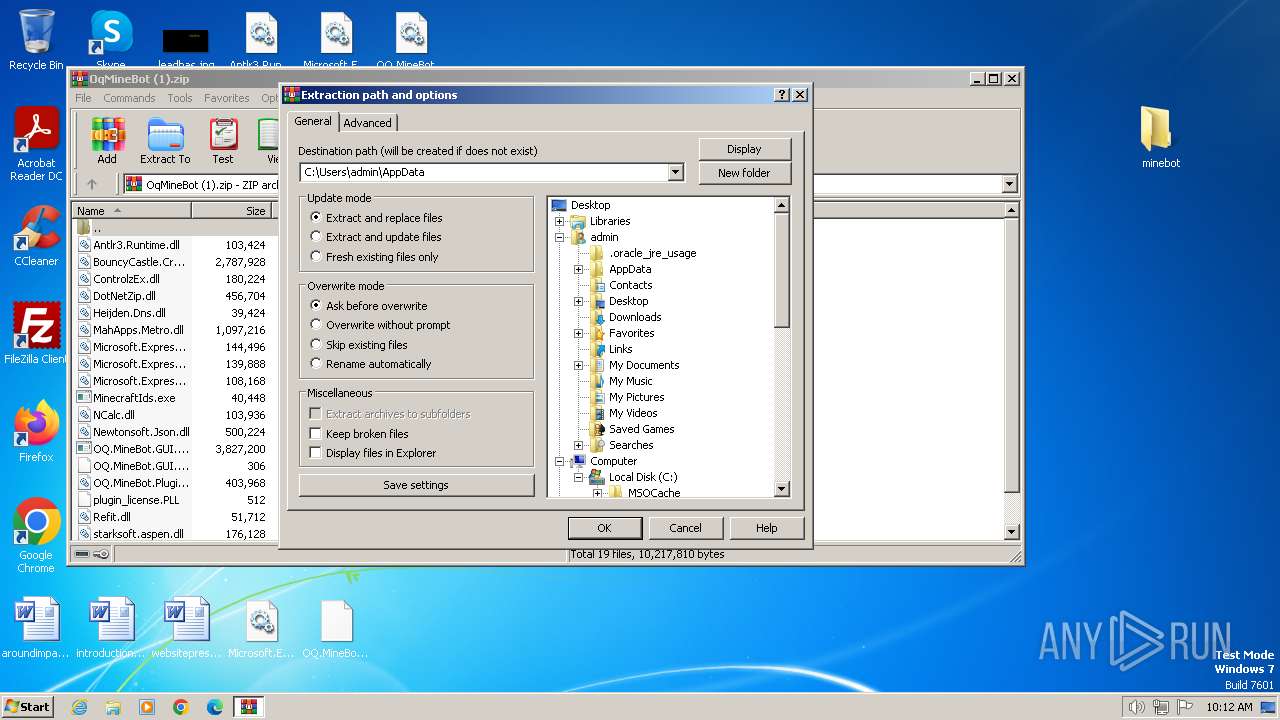
Task: Expand the Desktop subfolder node under admin
Action: coord(579,301)
